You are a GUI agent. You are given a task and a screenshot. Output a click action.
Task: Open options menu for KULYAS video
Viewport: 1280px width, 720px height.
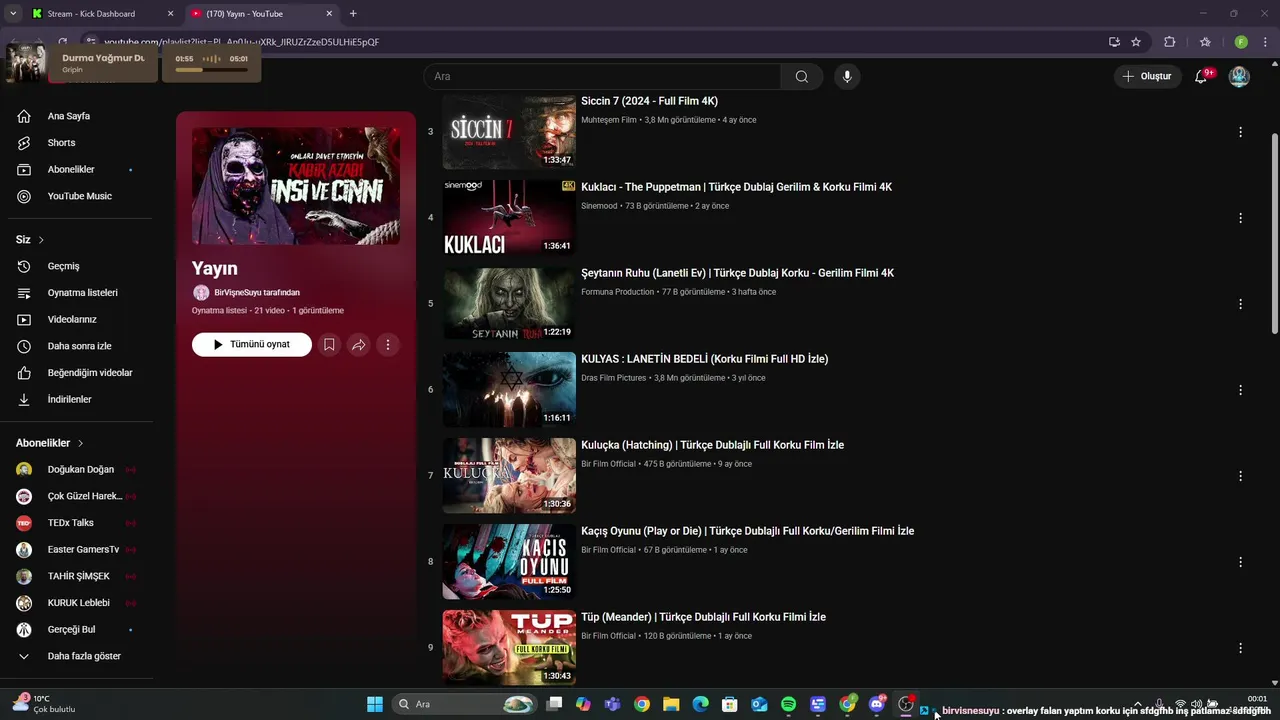pyautogui.click(x=1240, y=390)
